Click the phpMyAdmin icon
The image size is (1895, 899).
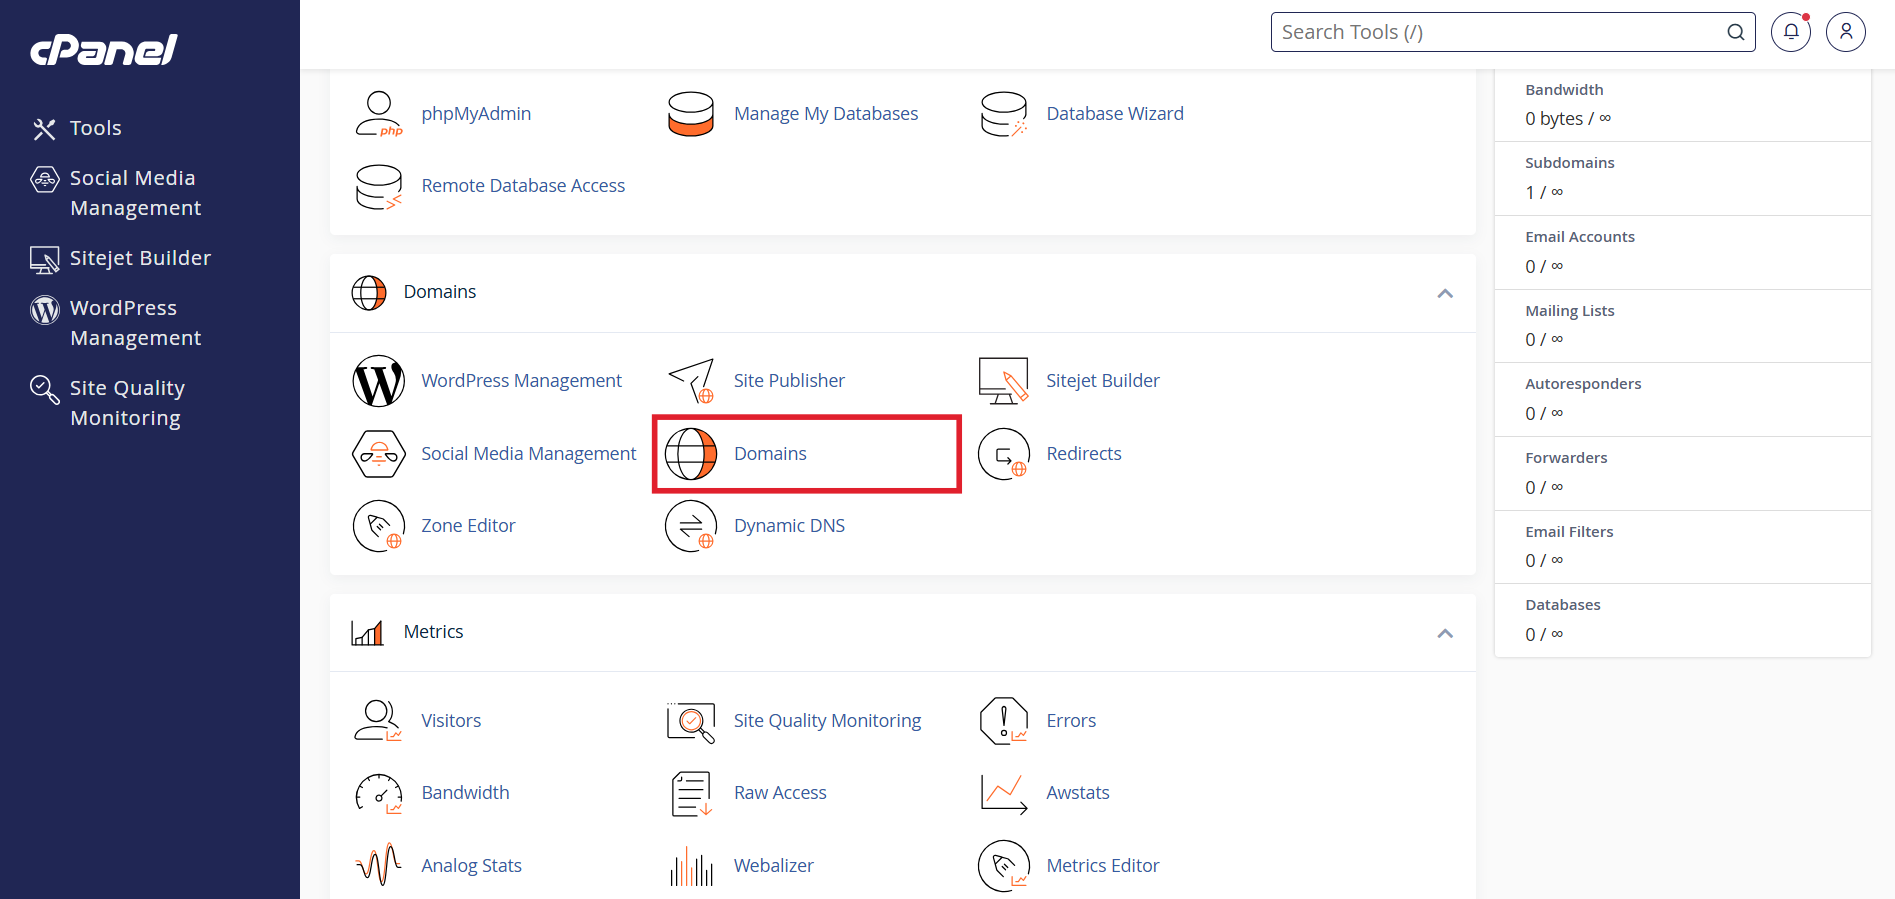pos(379,114)
